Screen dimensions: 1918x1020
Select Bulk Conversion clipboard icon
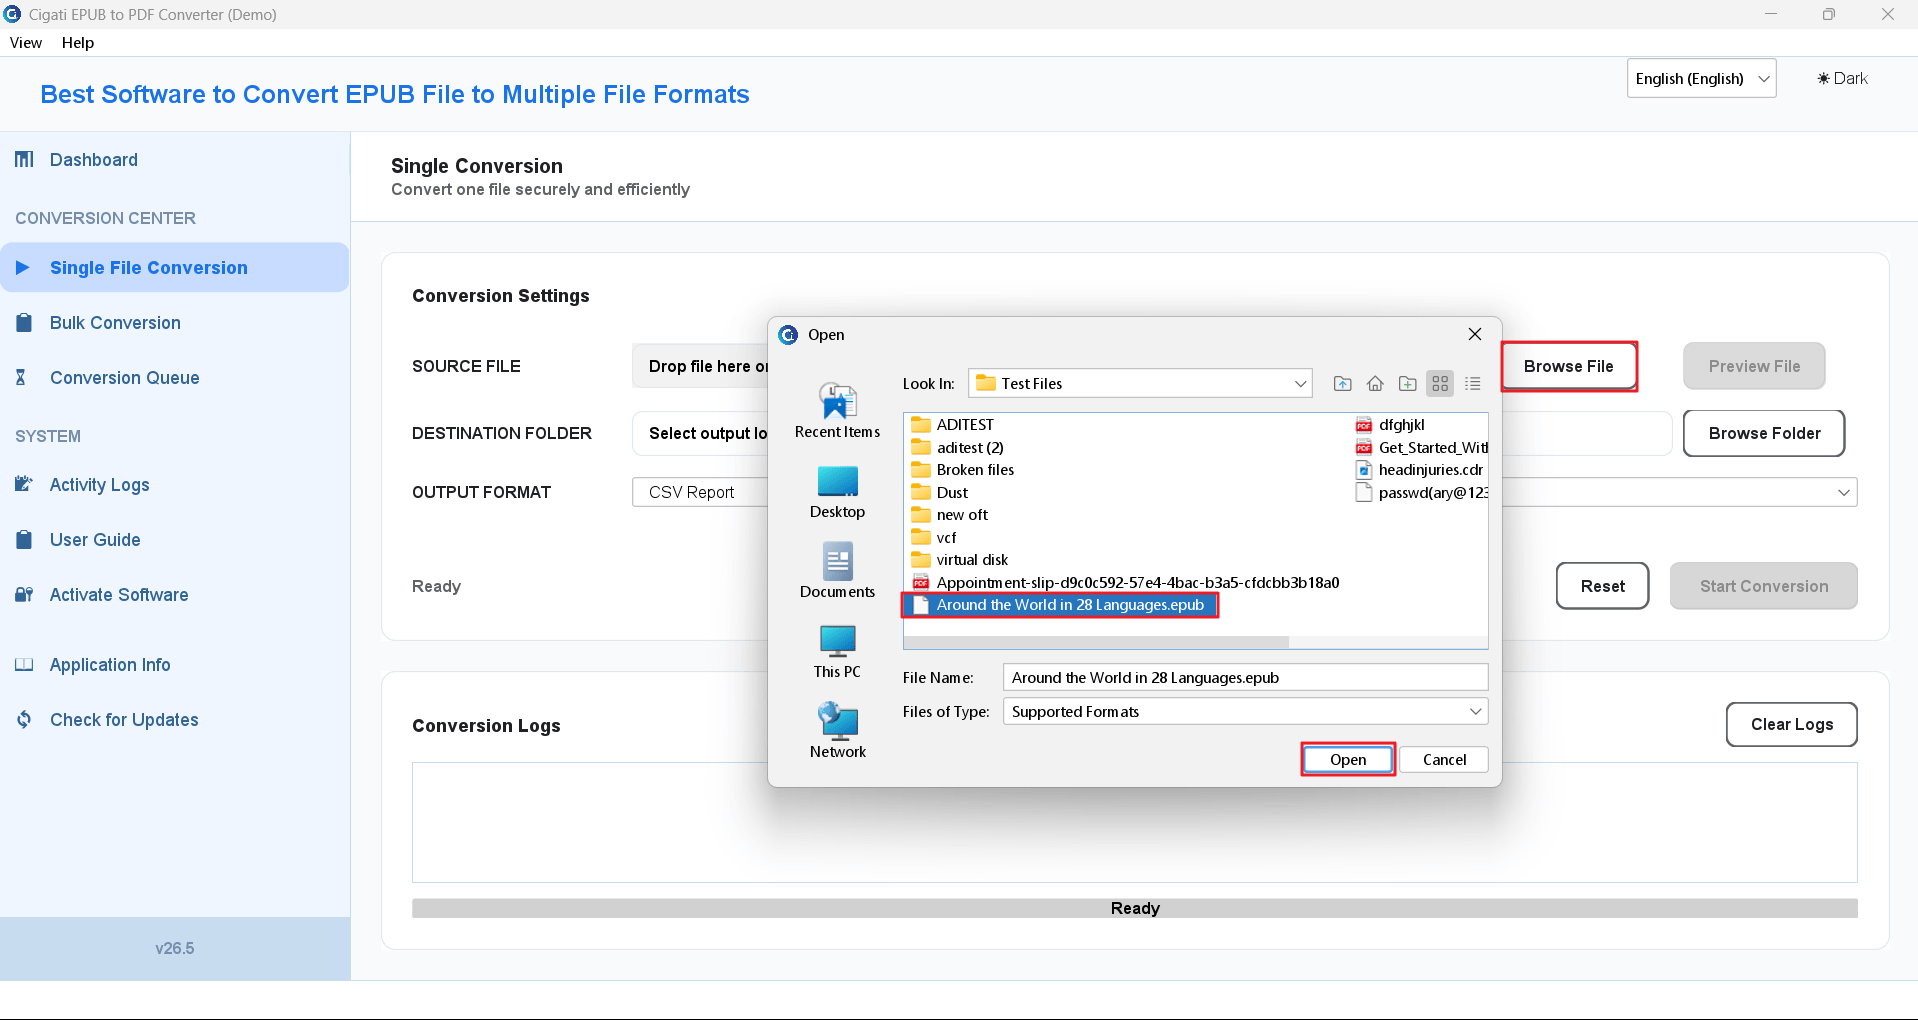(24, 323)
